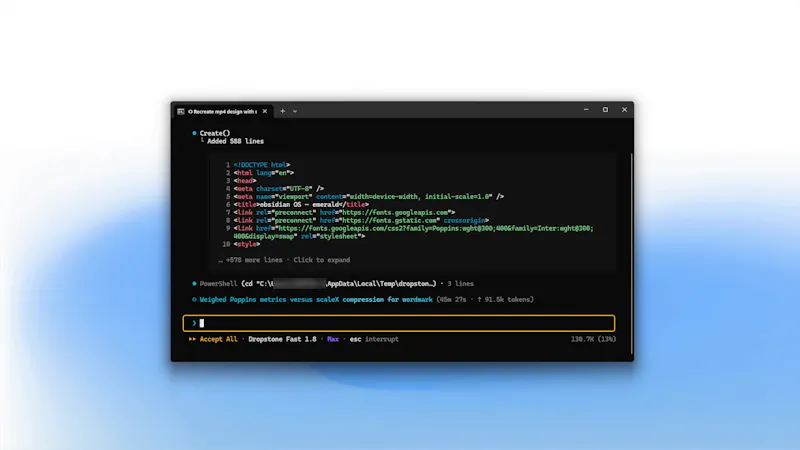The image size is (800, 450).
Task: Click line 9 Poppins stylesheet link URL
Action: click(413, 232)
